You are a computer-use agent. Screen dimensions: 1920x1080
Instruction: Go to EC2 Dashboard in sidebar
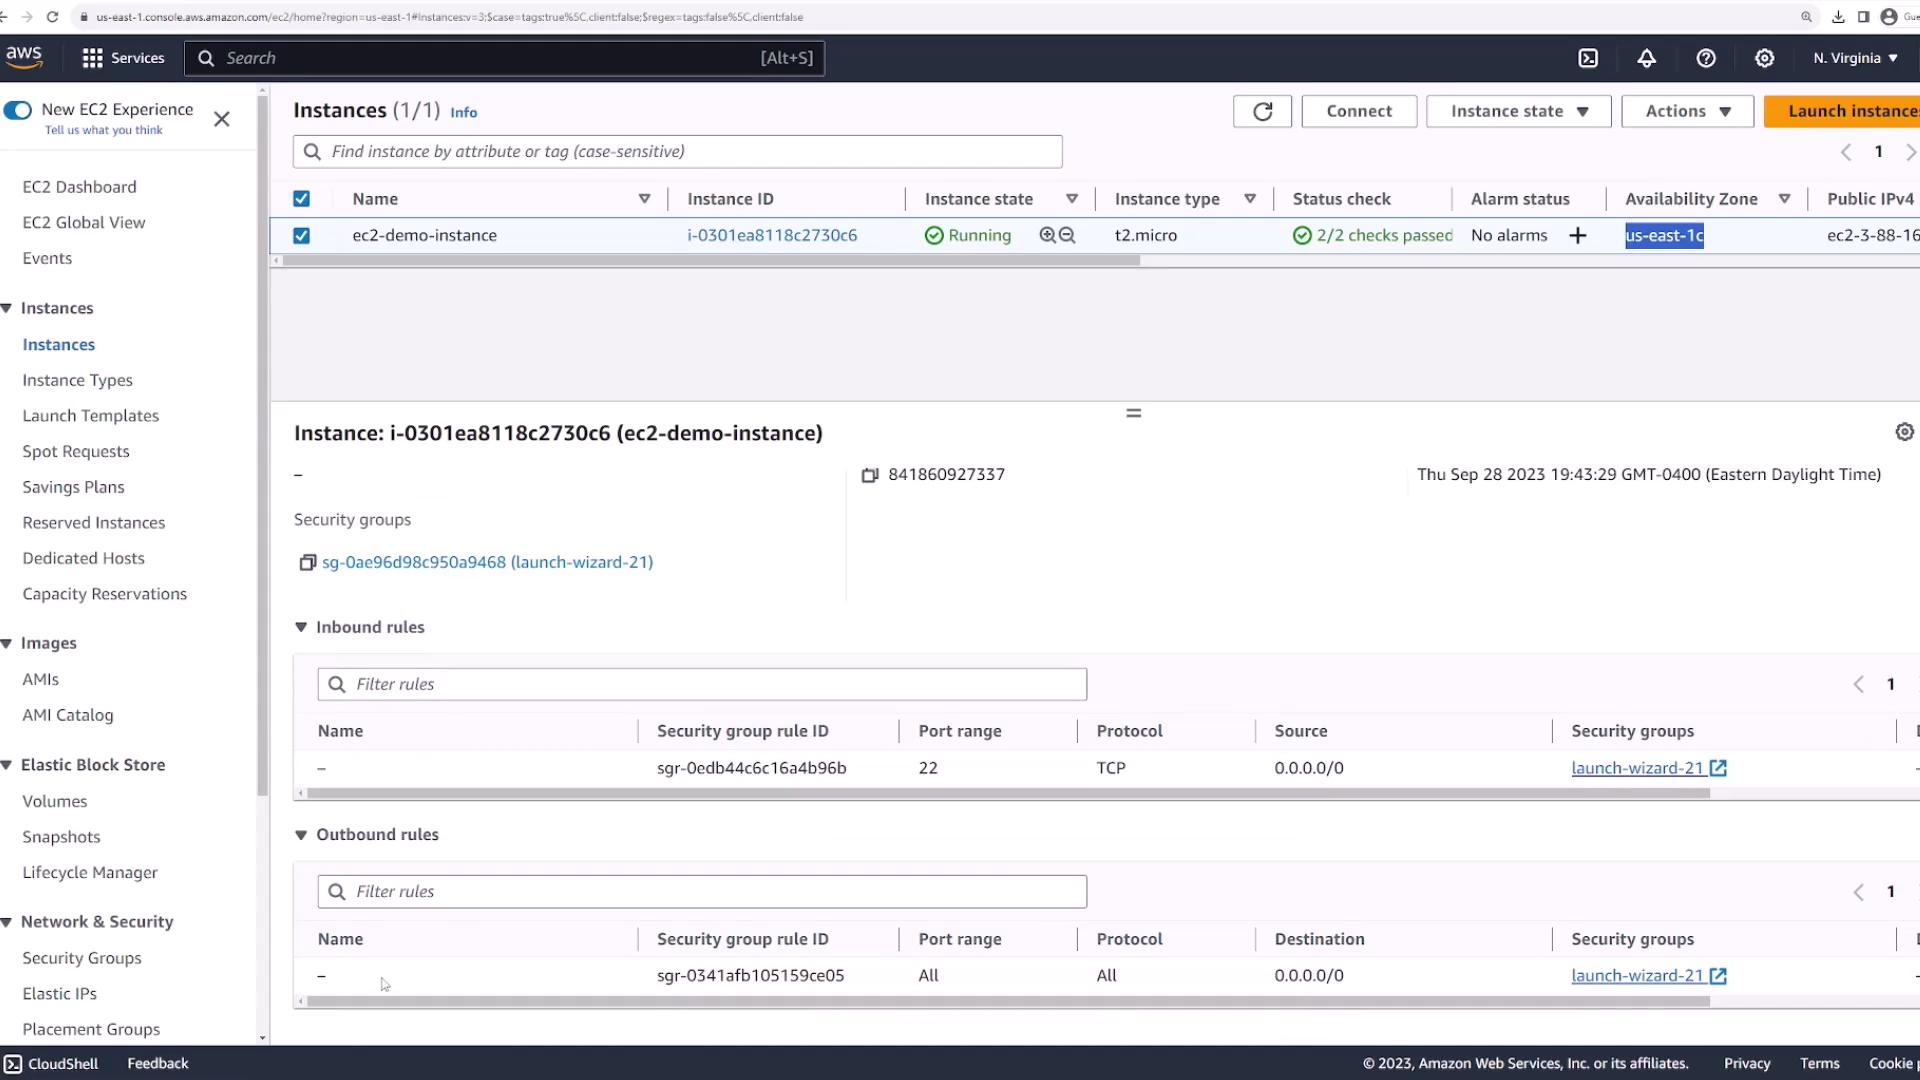pyautogui.click(x=79, y=187)
